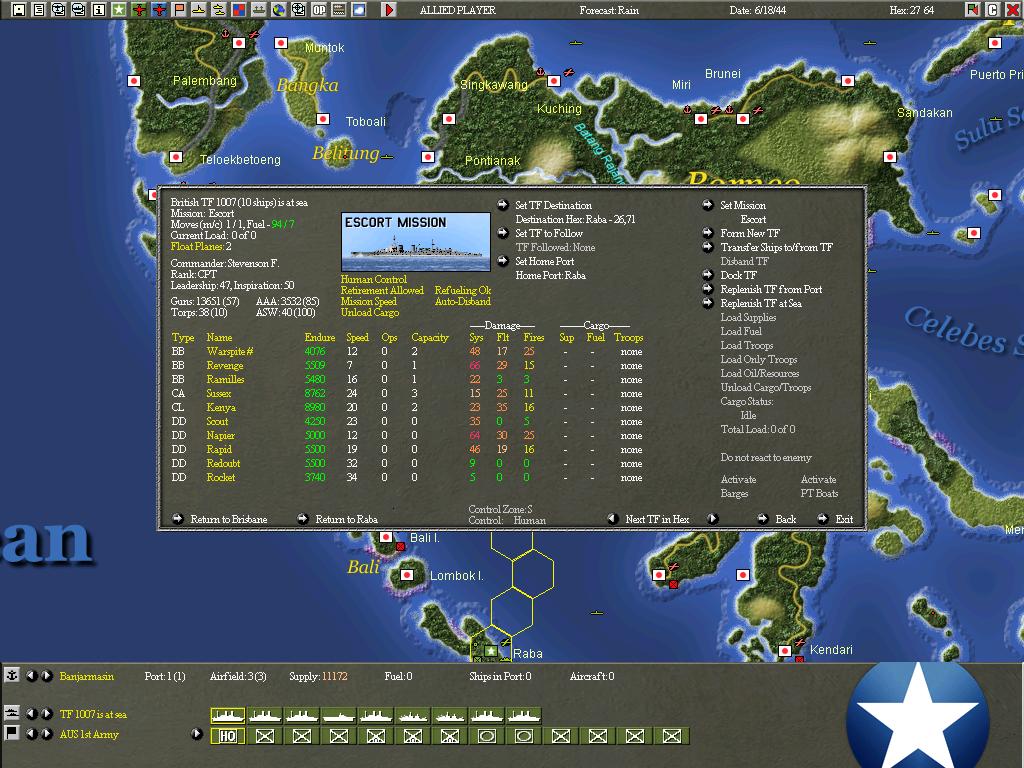Screen dimensions: 1024x768
Task: Toggle Human Control setting
Action: point(374,279)
